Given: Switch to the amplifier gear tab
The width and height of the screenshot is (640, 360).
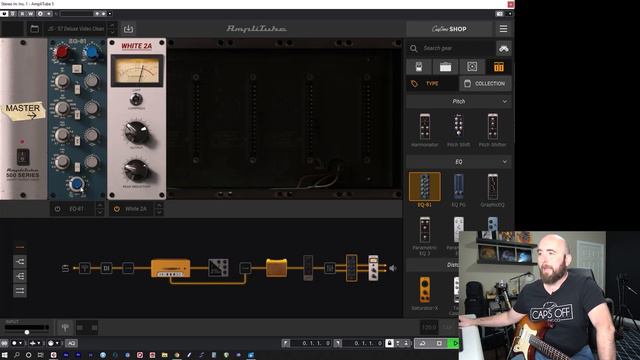Looking at the screenshot, I should pyautogui.click(x=445, y=67).
